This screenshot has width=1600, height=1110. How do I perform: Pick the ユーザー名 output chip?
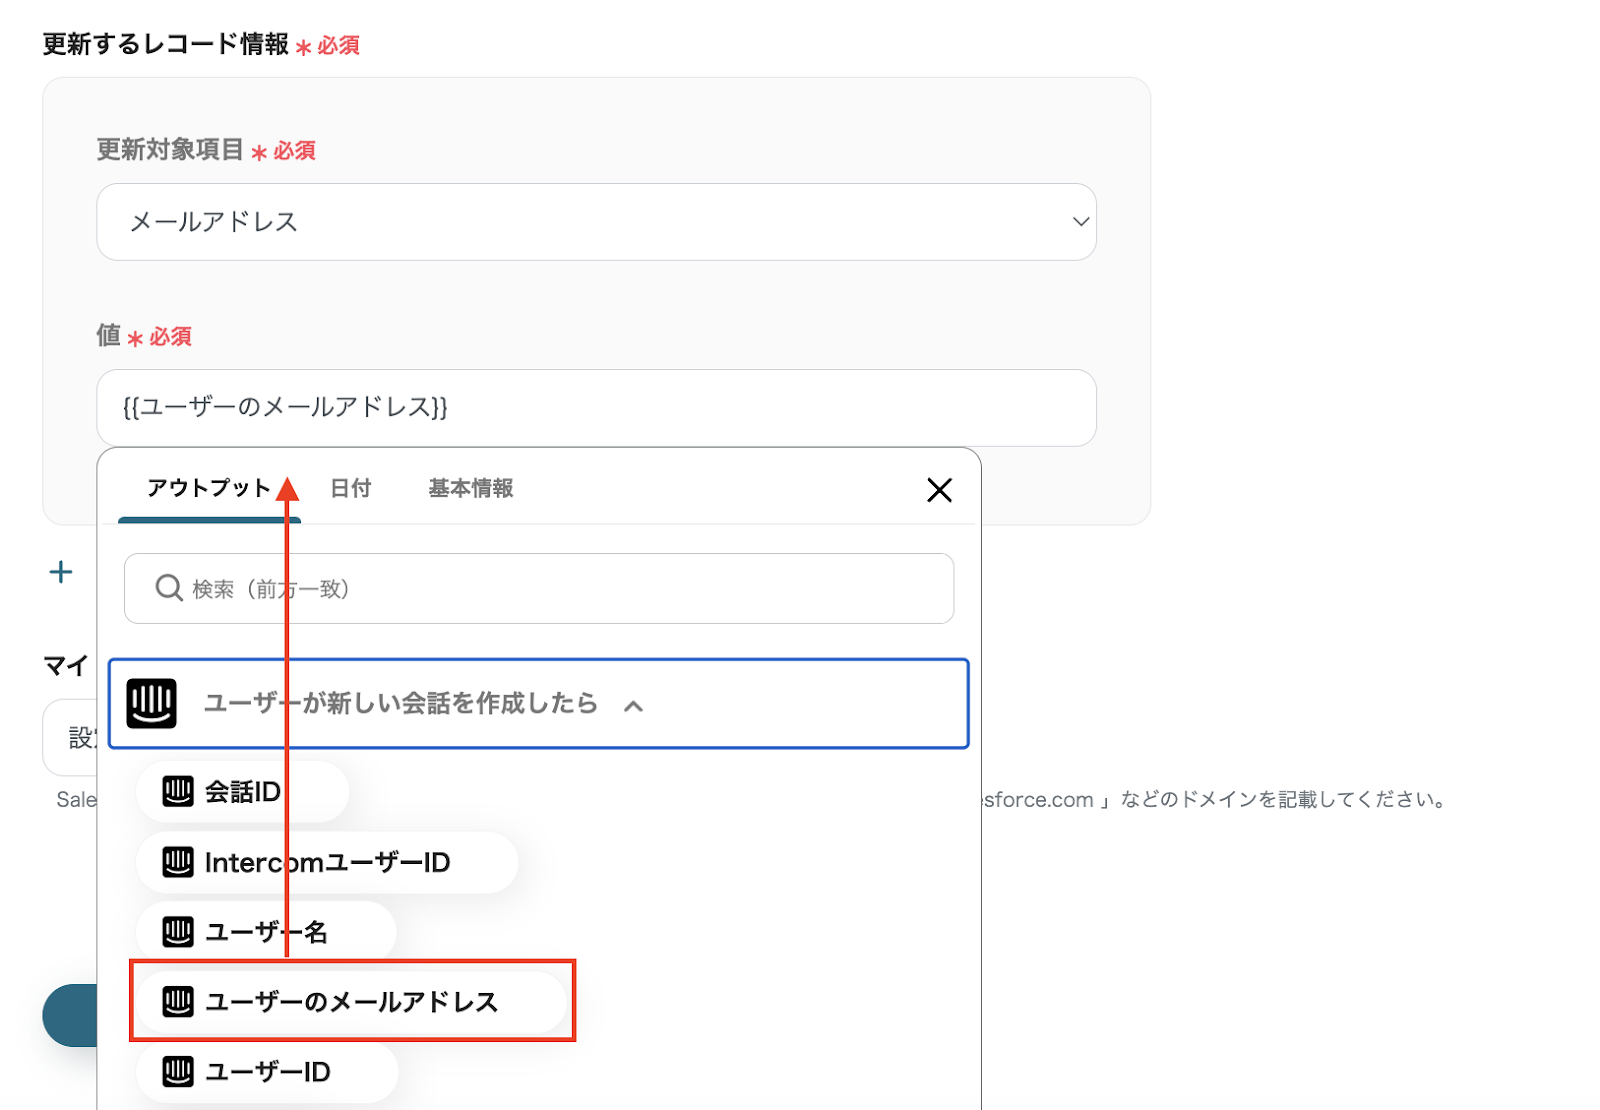[x=266, y=932]
